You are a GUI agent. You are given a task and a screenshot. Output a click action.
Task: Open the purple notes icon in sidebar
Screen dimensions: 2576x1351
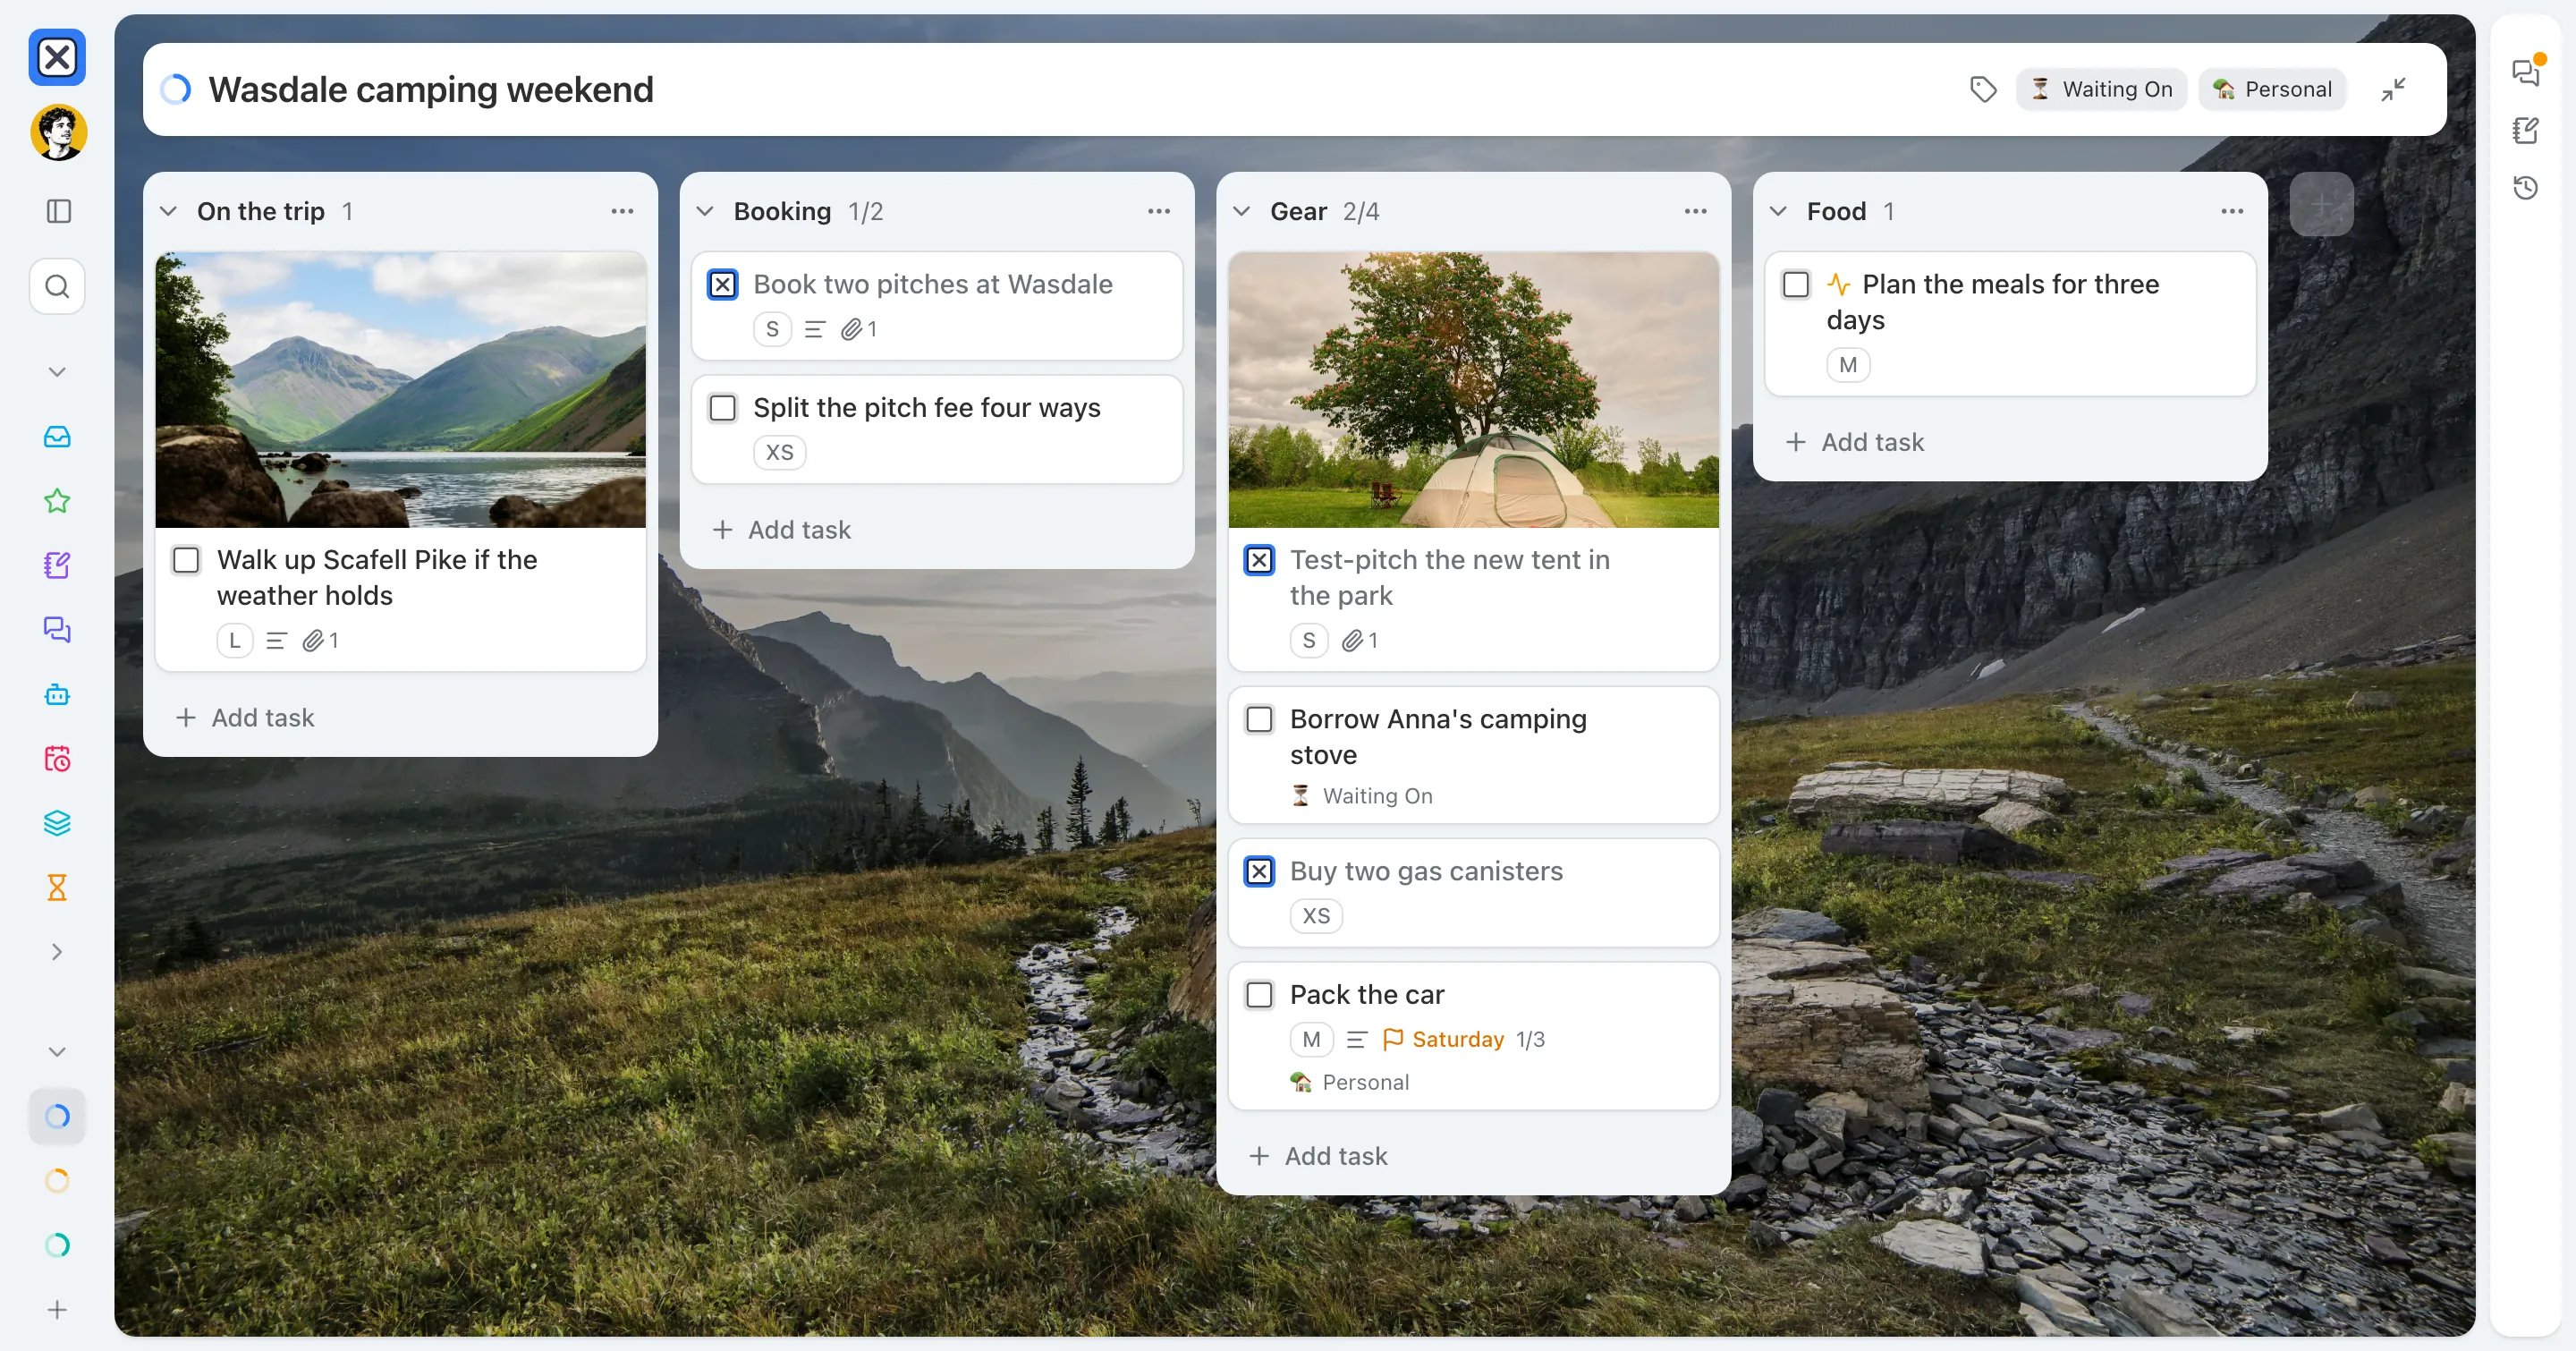click(57, 565)
